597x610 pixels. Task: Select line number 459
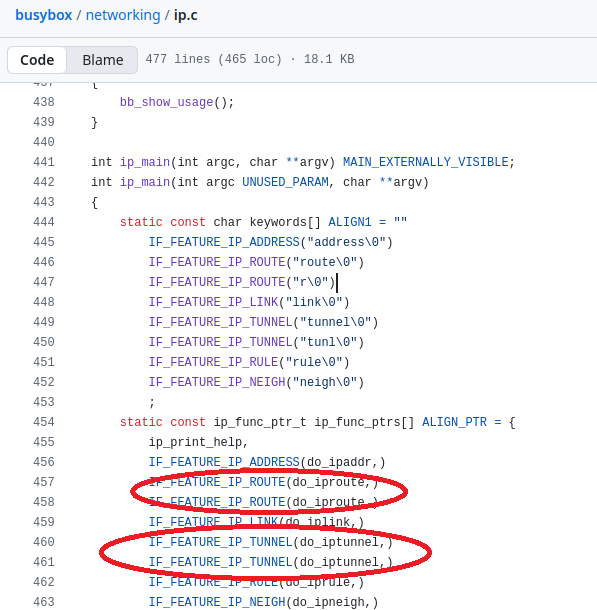tap(44, 522)
